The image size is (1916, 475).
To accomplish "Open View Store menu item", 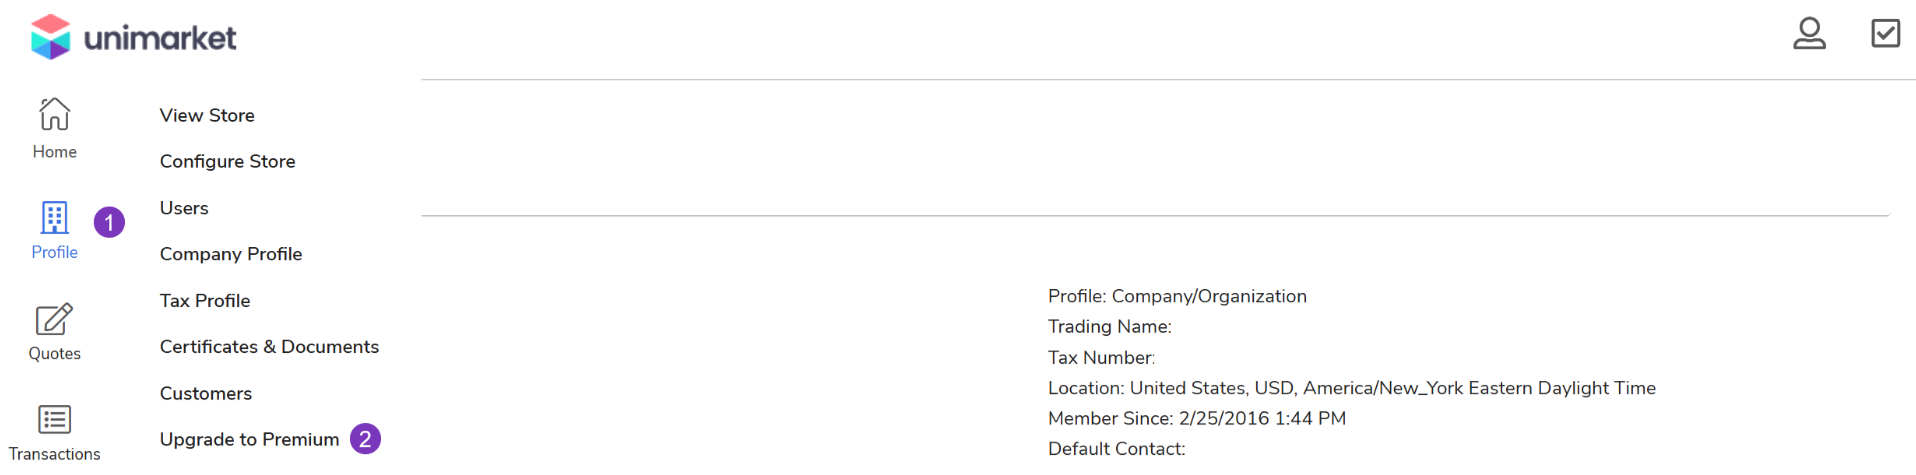I will (207, 115).
